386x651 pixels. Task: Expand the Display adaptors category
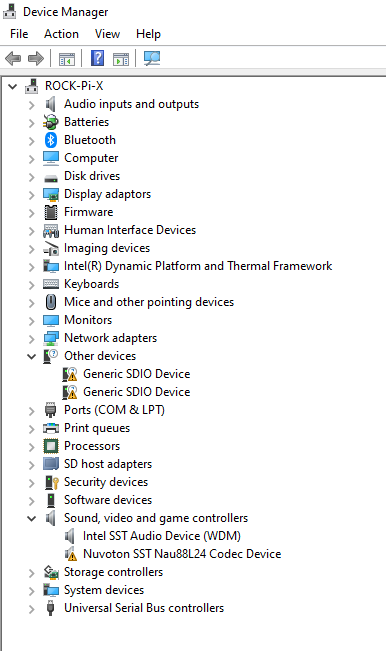[x=32, y=194]
